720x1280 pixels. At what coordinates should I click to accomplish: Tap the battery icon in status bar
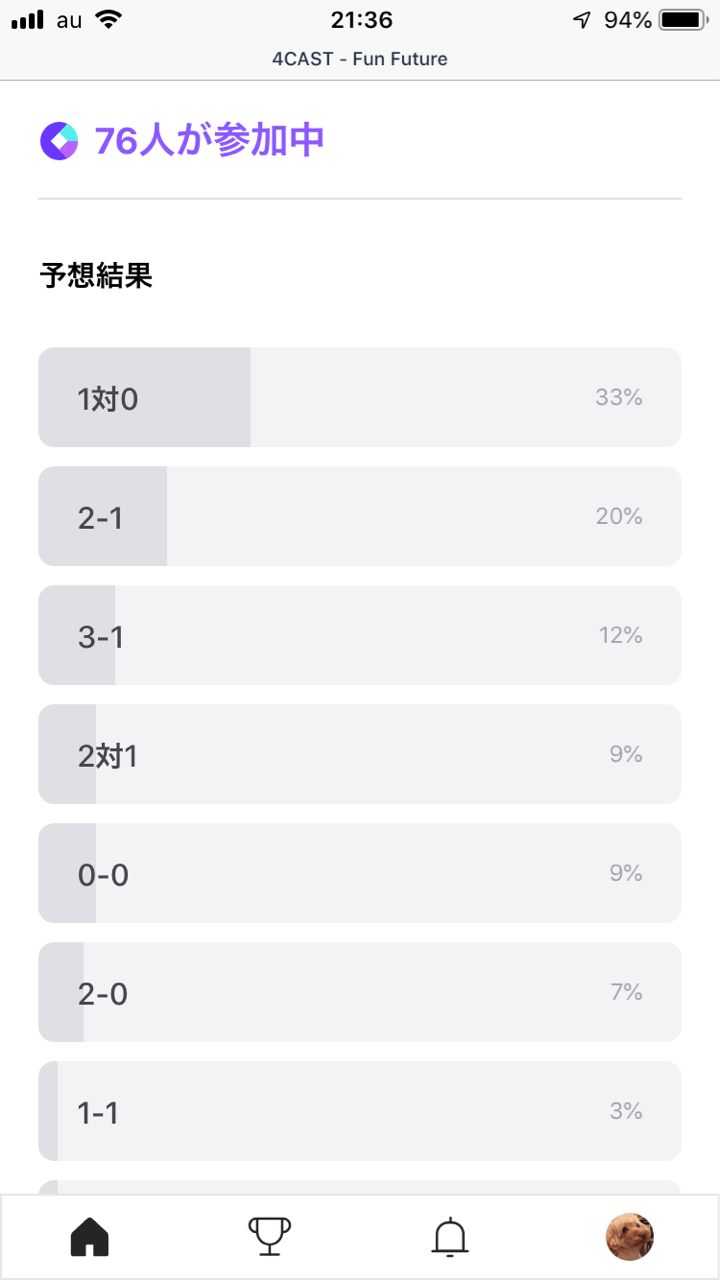683,20
